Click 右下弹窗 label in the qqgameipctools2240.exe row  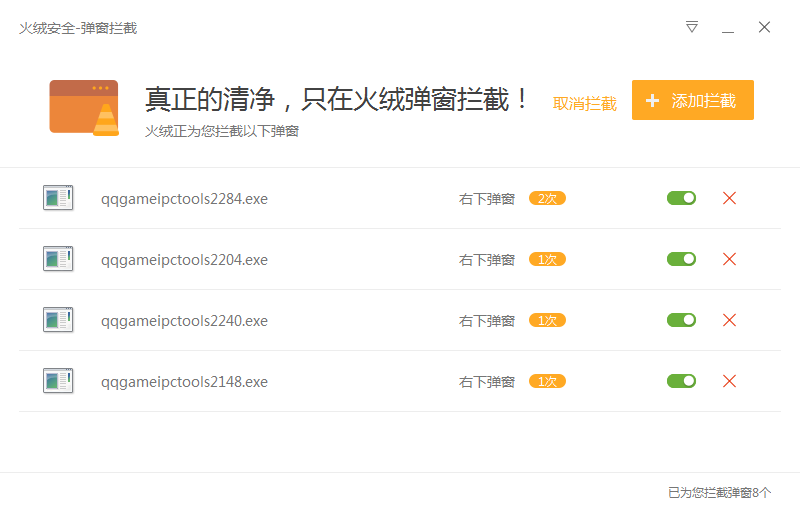click(x=487, y=321)
